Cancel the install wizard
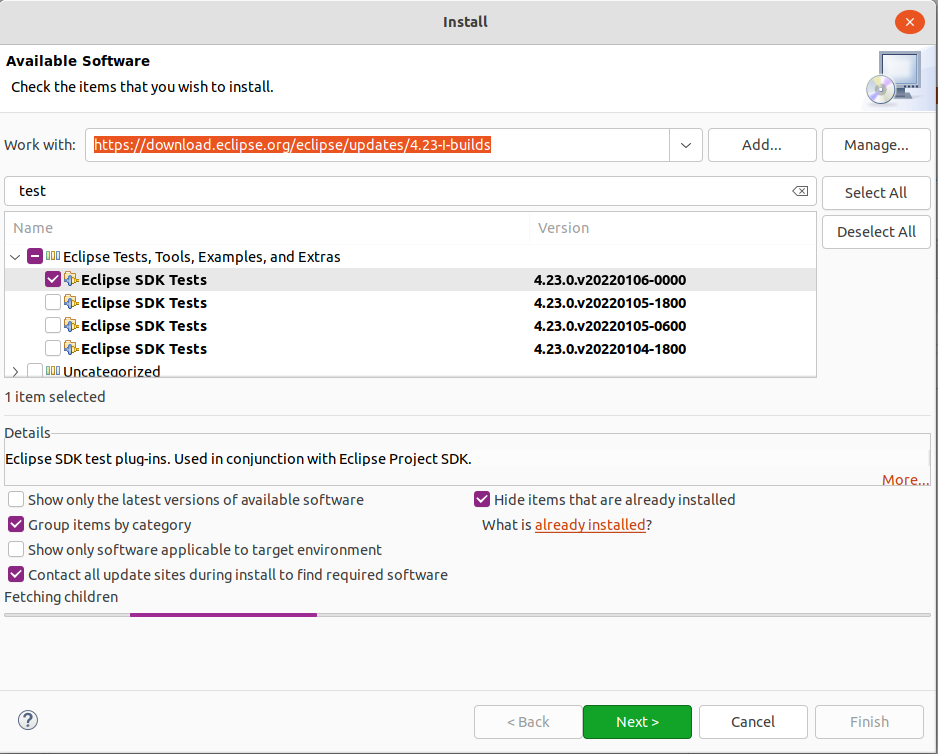This screenshot has width=938, height=754. 753,722
